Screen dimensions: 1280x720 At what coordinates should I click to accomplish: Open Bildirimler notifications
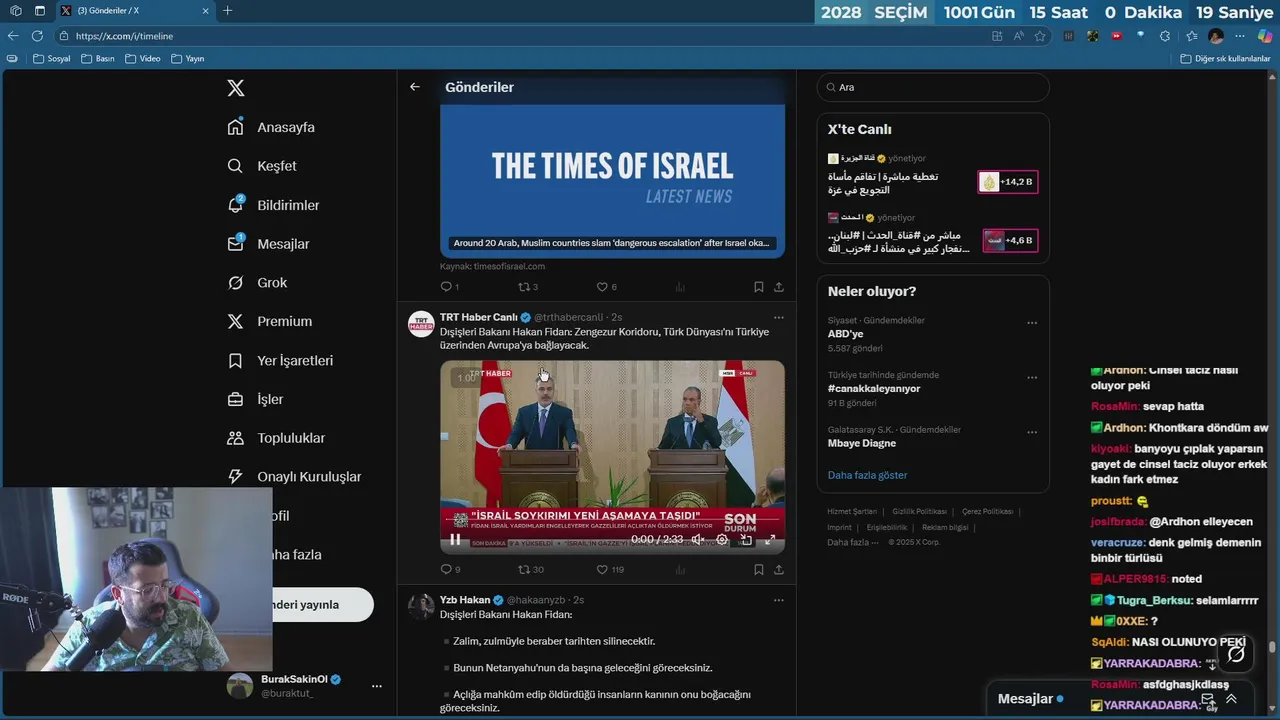pos(273,205)
